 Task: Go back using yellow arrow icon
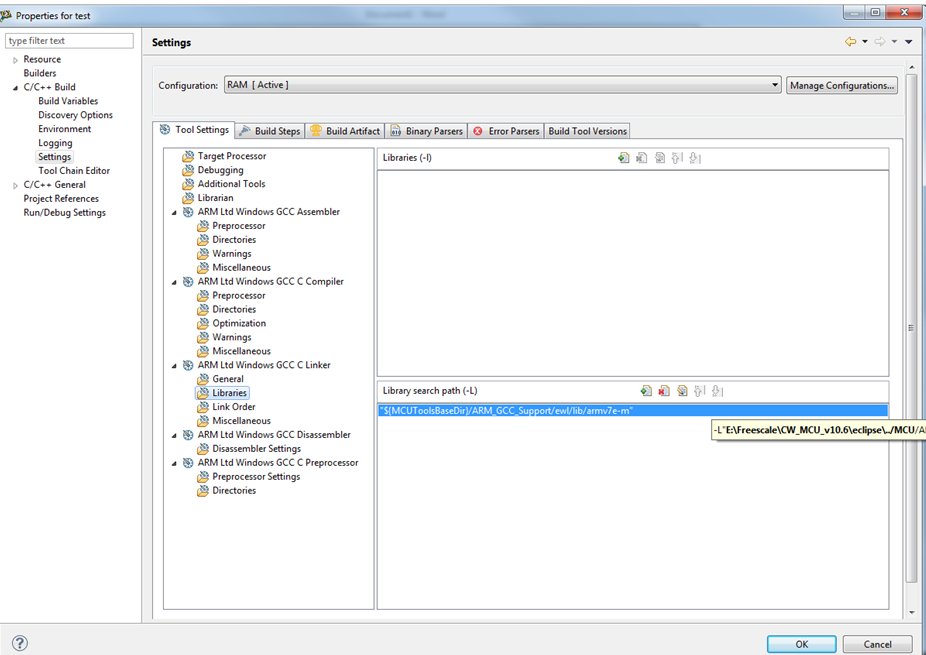(850, 42)
